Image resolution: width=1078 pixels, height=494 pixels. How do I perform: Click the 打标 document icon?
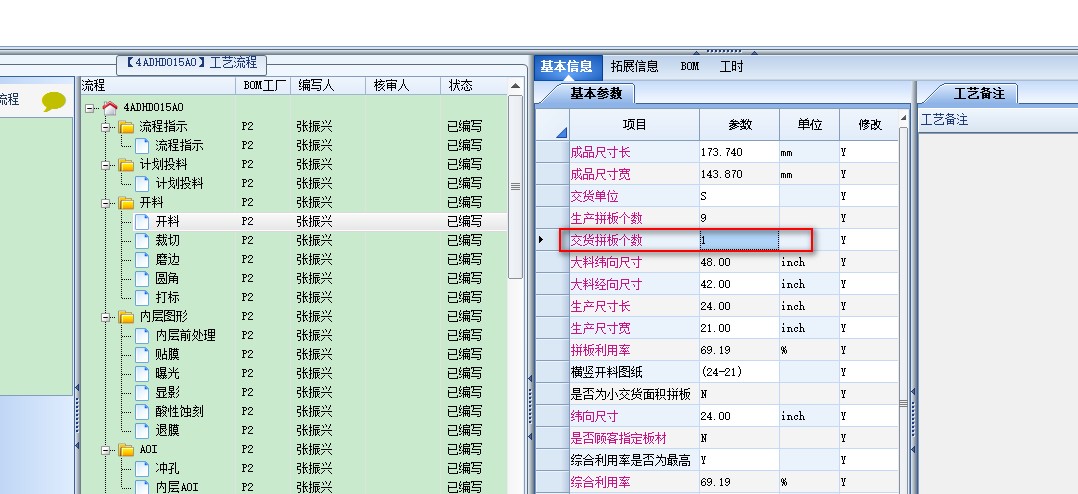point(142,297)
